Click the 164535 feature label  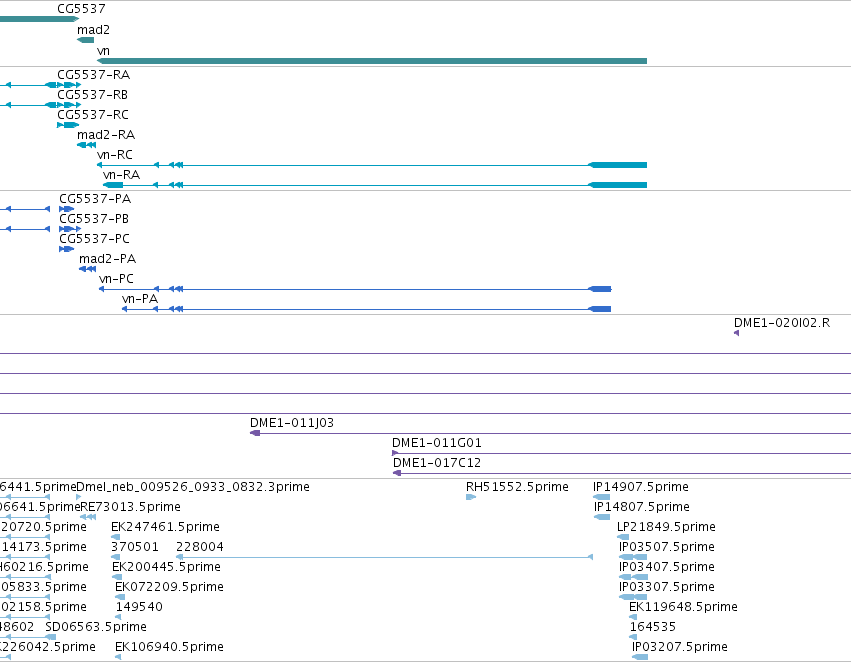click(x=653, y=627)
